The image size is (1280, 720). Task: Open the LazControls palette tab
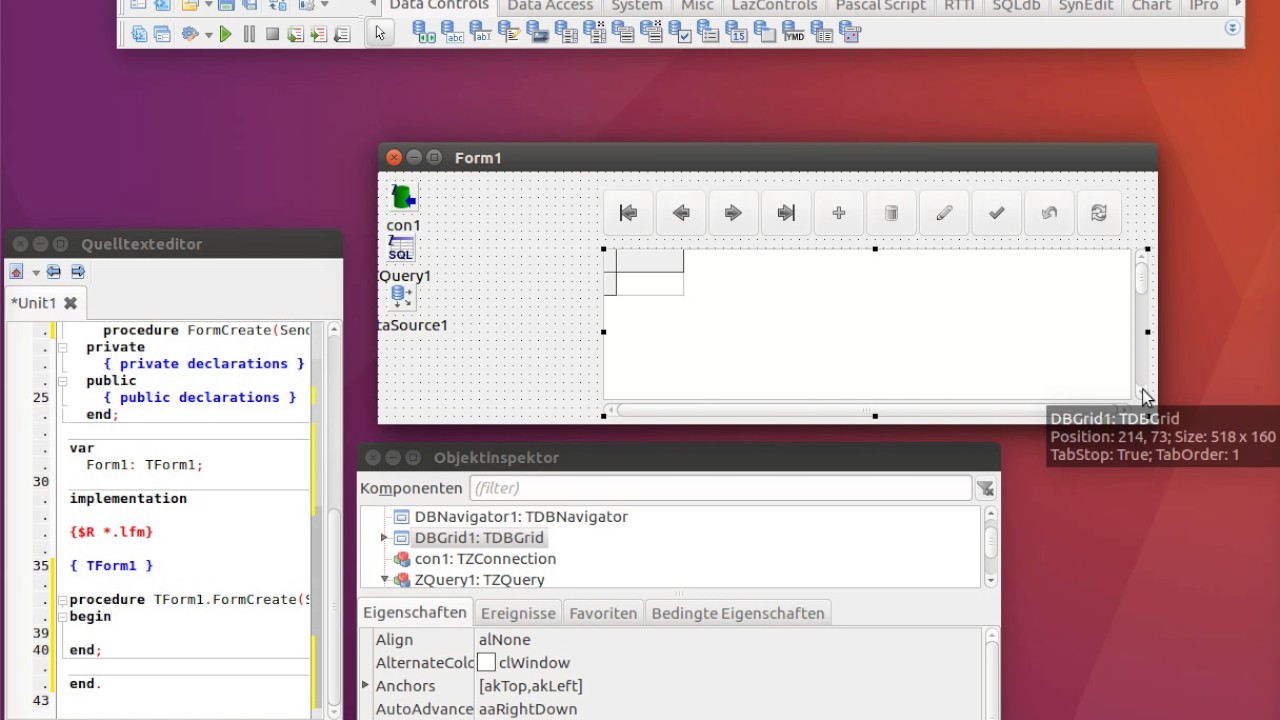click(x=774, y=6)
